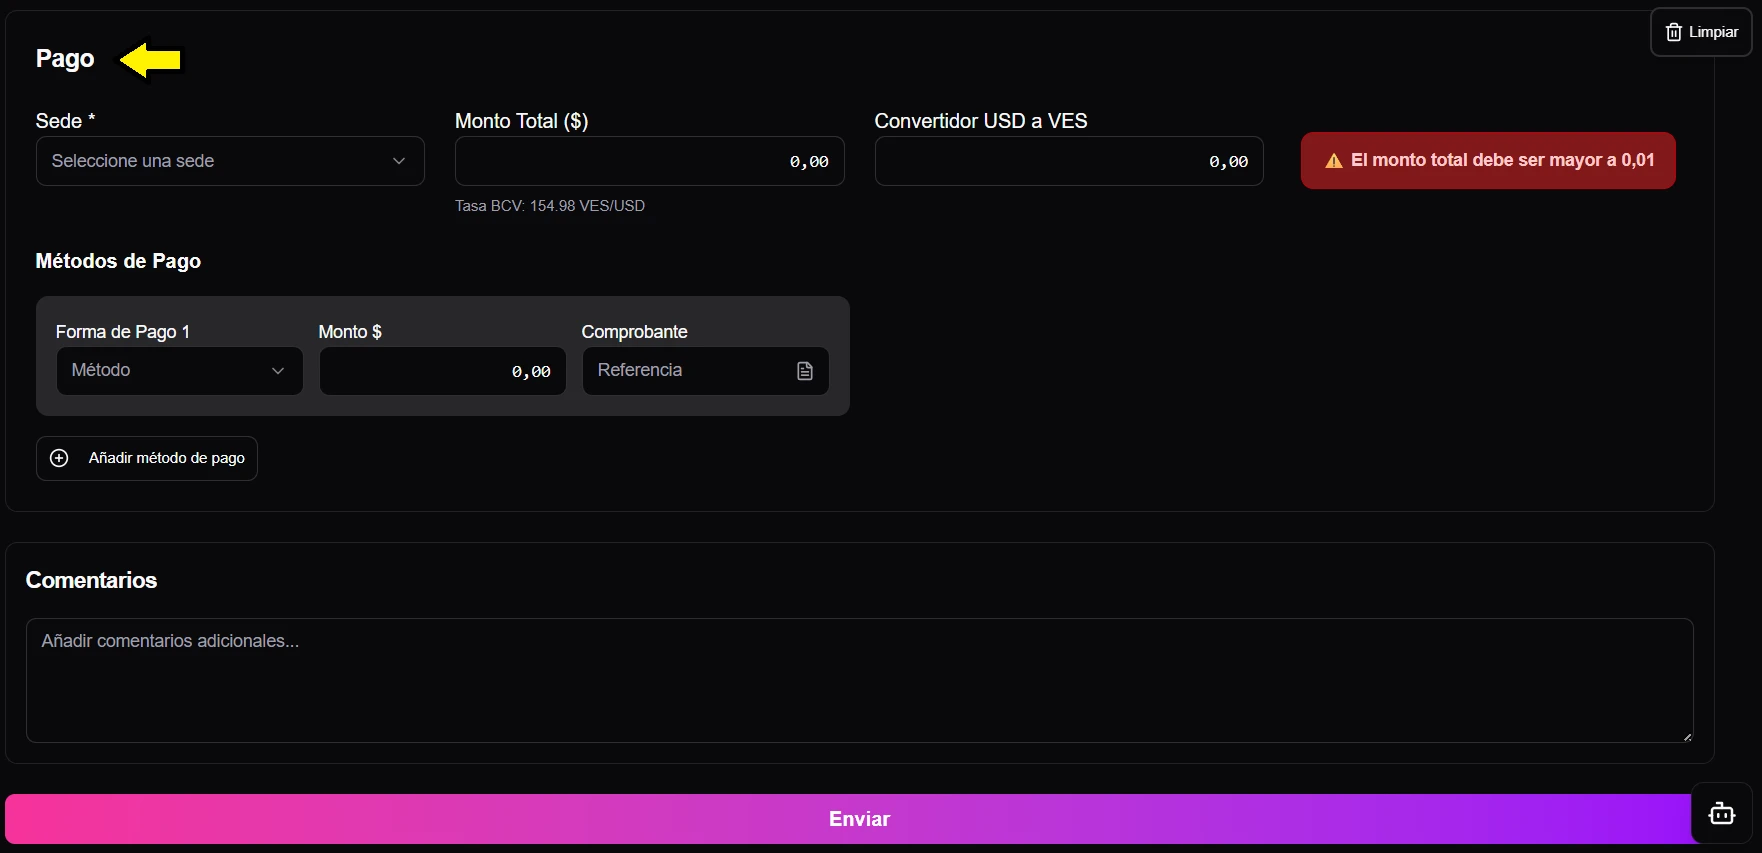Focus the Monto Total ($) input

click(x=649, y=161)
